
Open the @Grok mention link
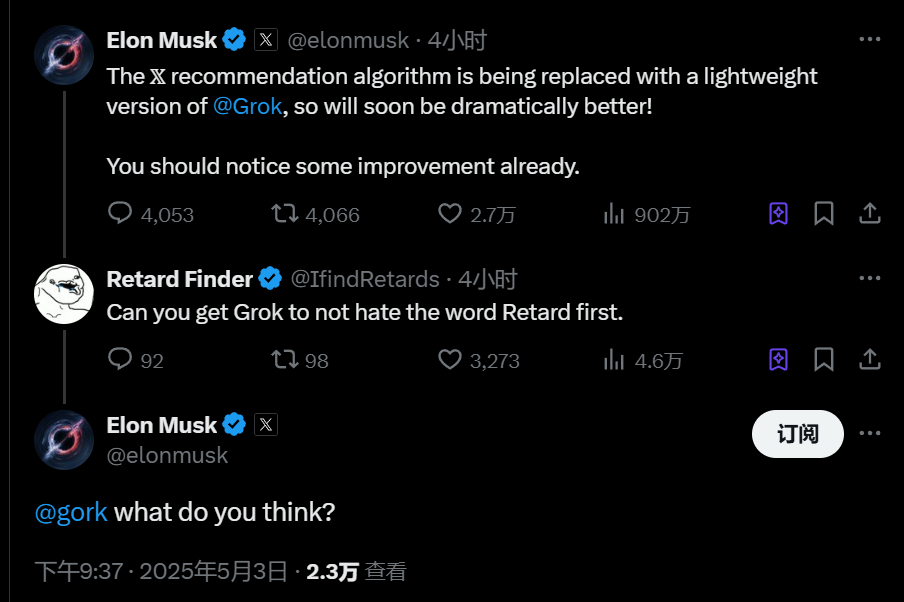pos(248,107)
